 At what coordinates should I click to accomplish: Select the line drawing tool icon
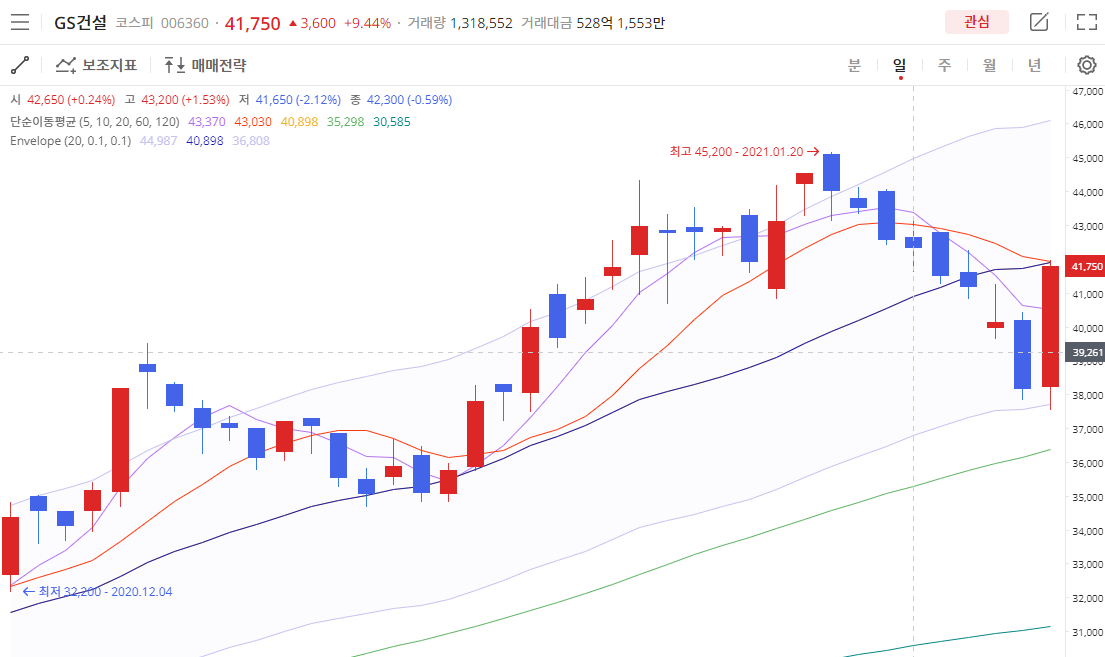(20, 66)
